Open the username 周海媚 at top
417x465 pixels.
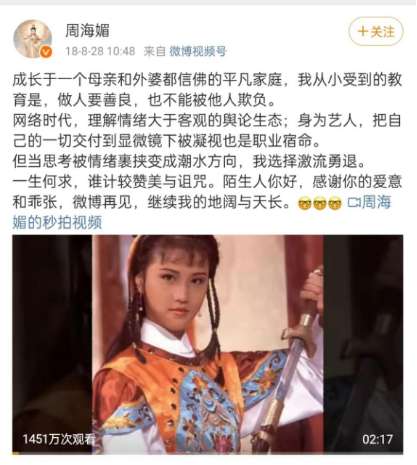[87, 31]
